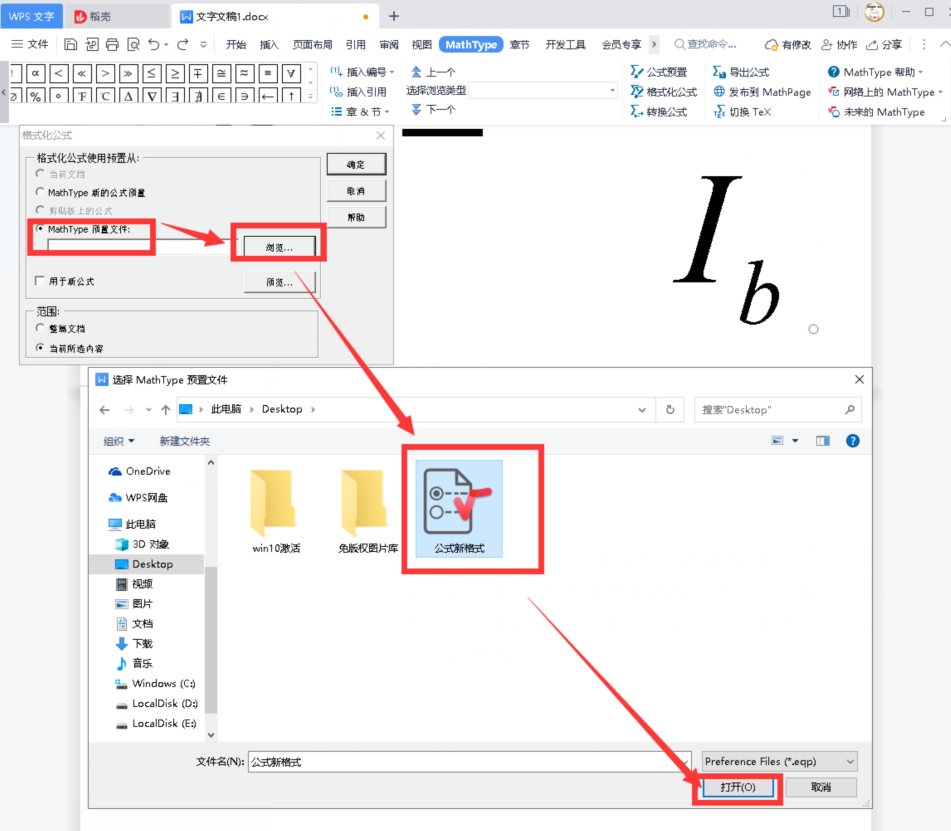The width and height of the screenshot is (951, 831).
Task: Click the Up folder arrow in file dialog
Action: (166, 410)
